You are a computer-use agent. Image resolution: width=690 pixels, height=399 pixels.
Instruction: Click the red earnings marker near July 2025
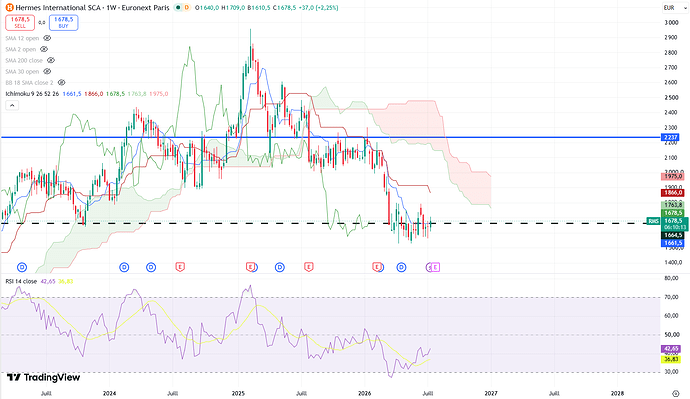(x=308, y=267)
